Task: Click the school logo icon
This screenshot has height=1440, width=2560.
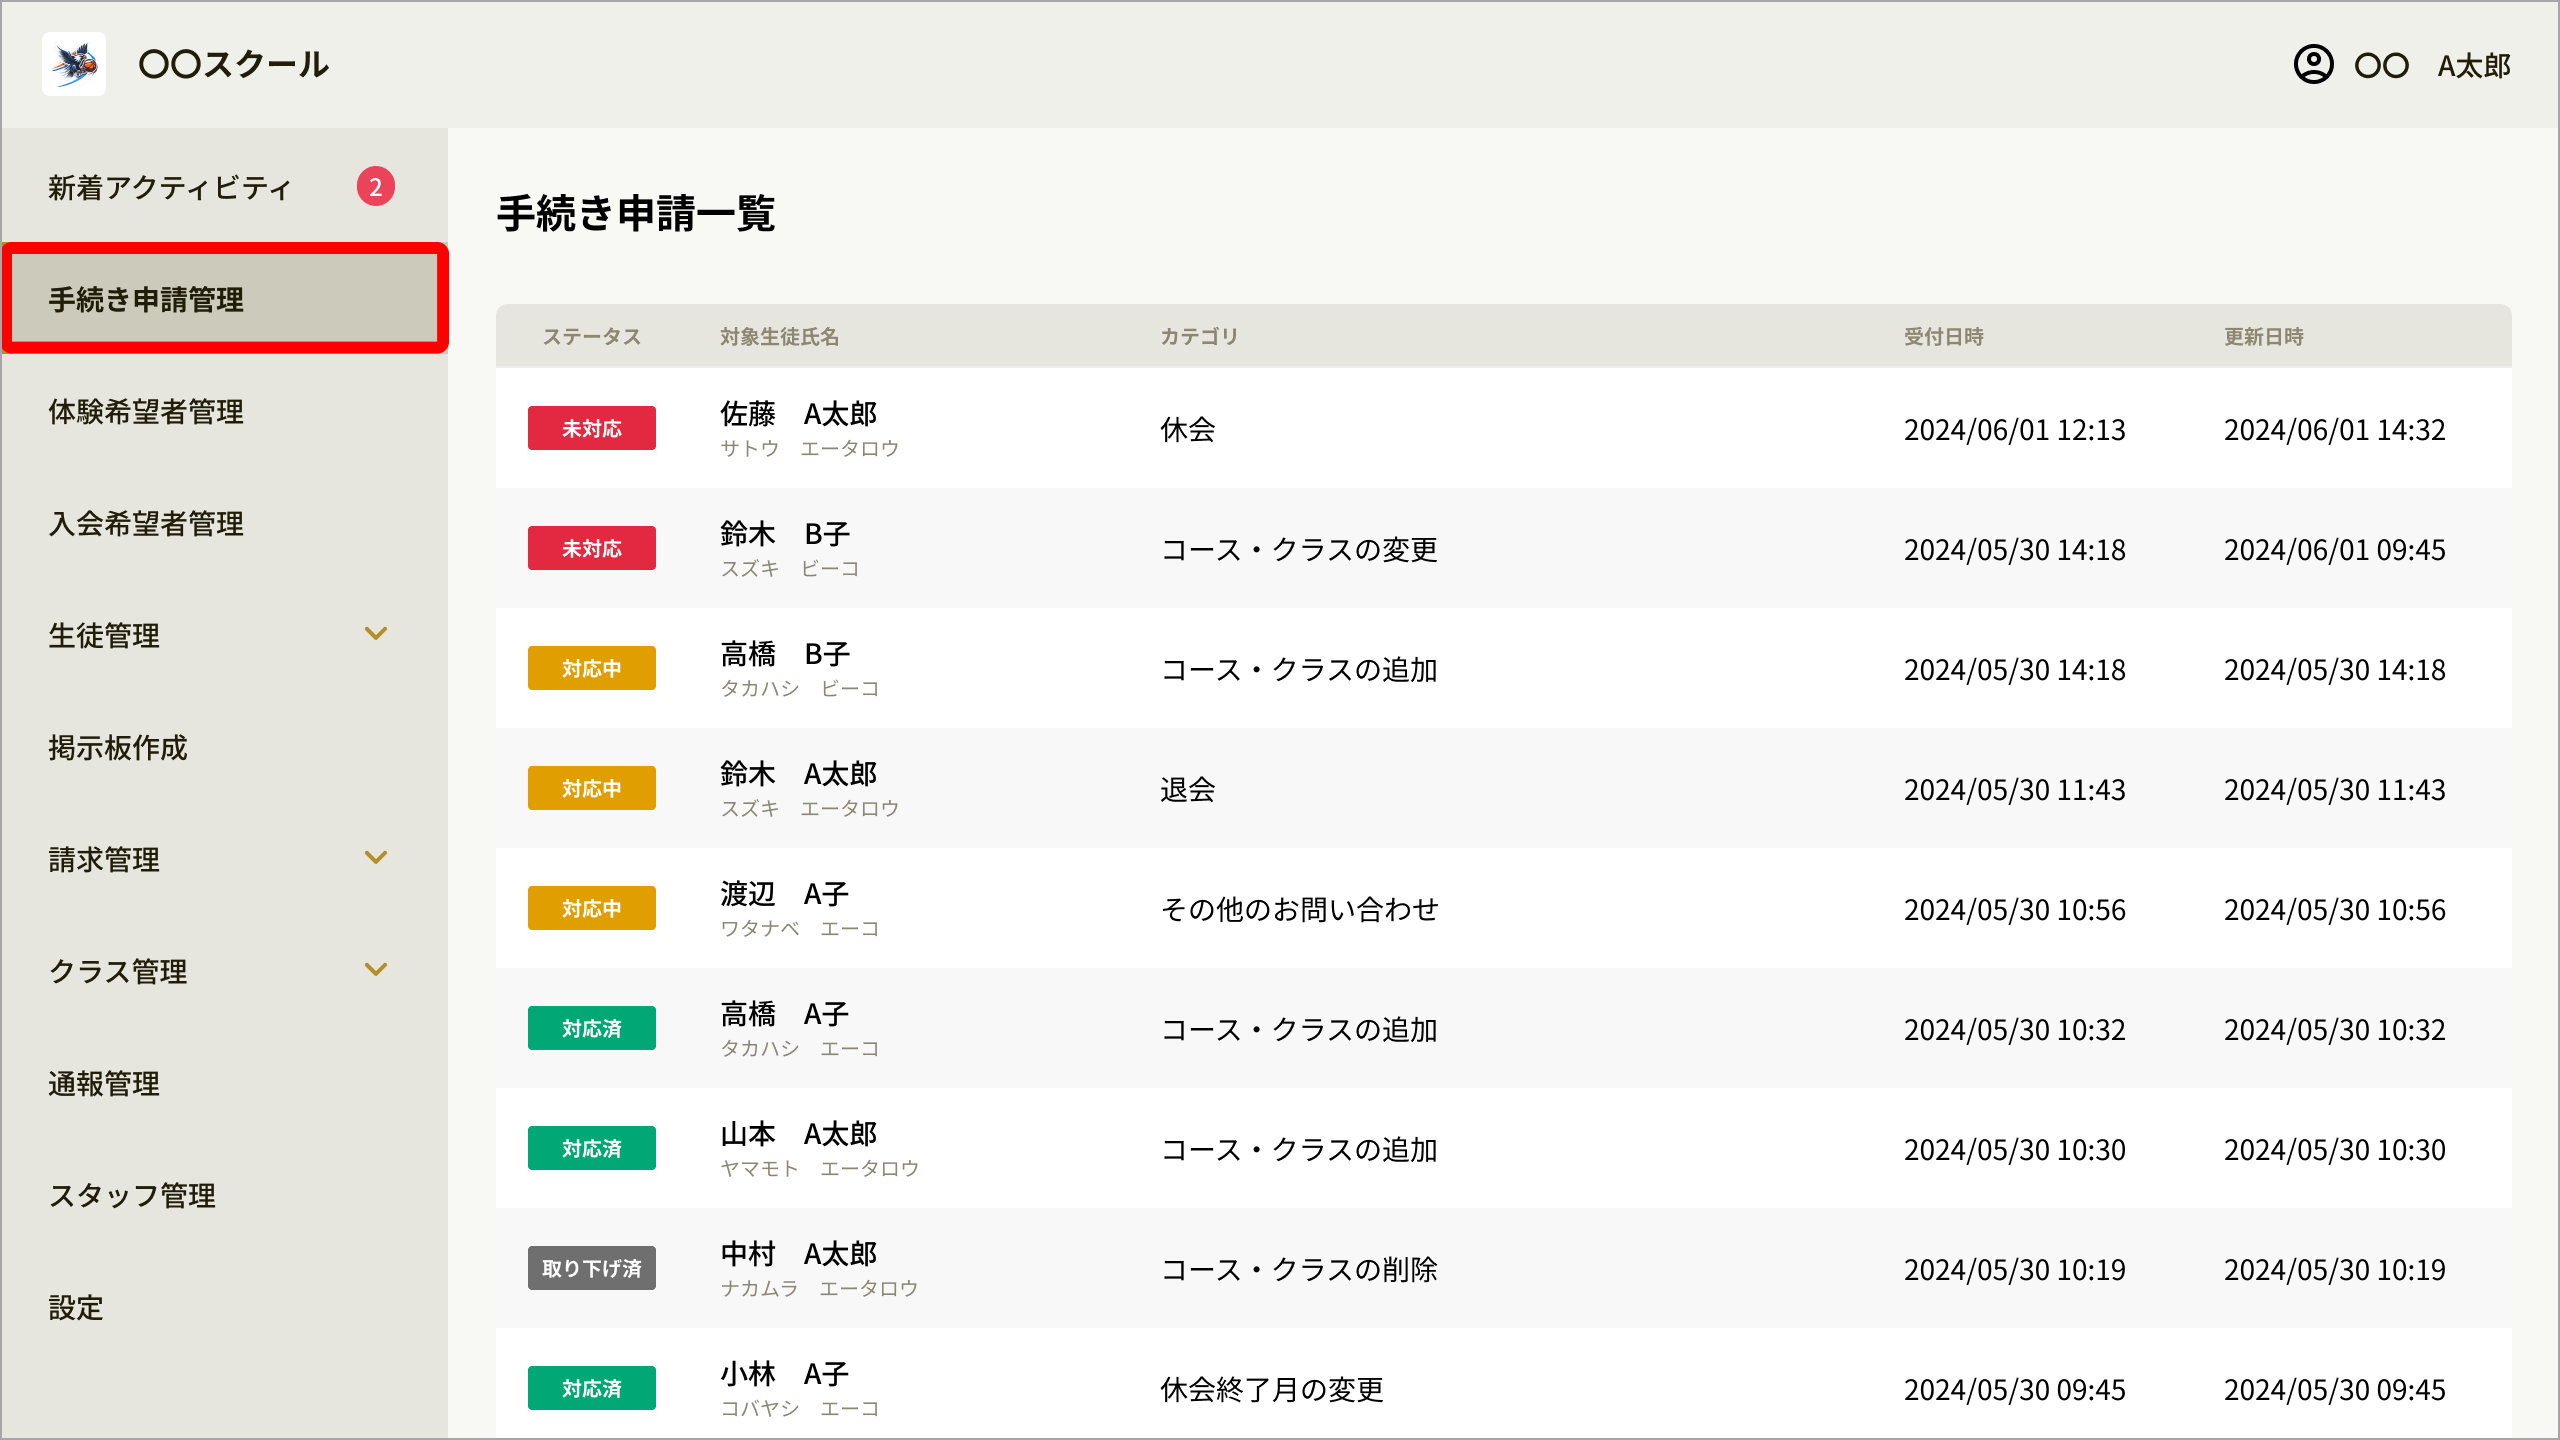Action: pos(74,64)
